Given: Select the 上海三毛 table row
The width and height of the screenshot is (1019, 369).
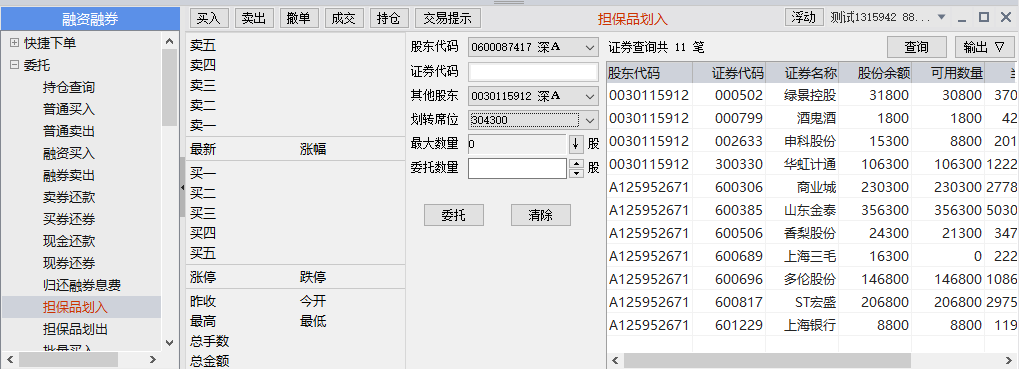Looking at the screenshot, I should coord(812,257).
